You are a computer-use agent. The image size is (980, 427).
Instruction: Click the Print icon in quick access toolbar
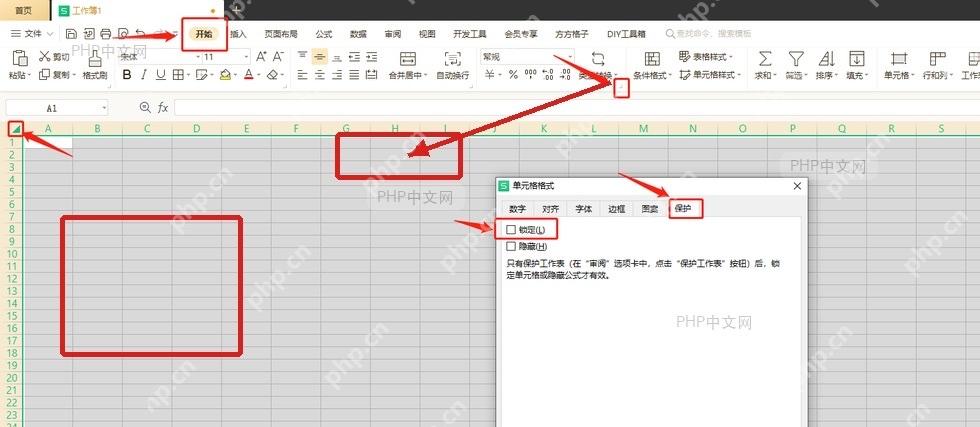tap(106, 34)
